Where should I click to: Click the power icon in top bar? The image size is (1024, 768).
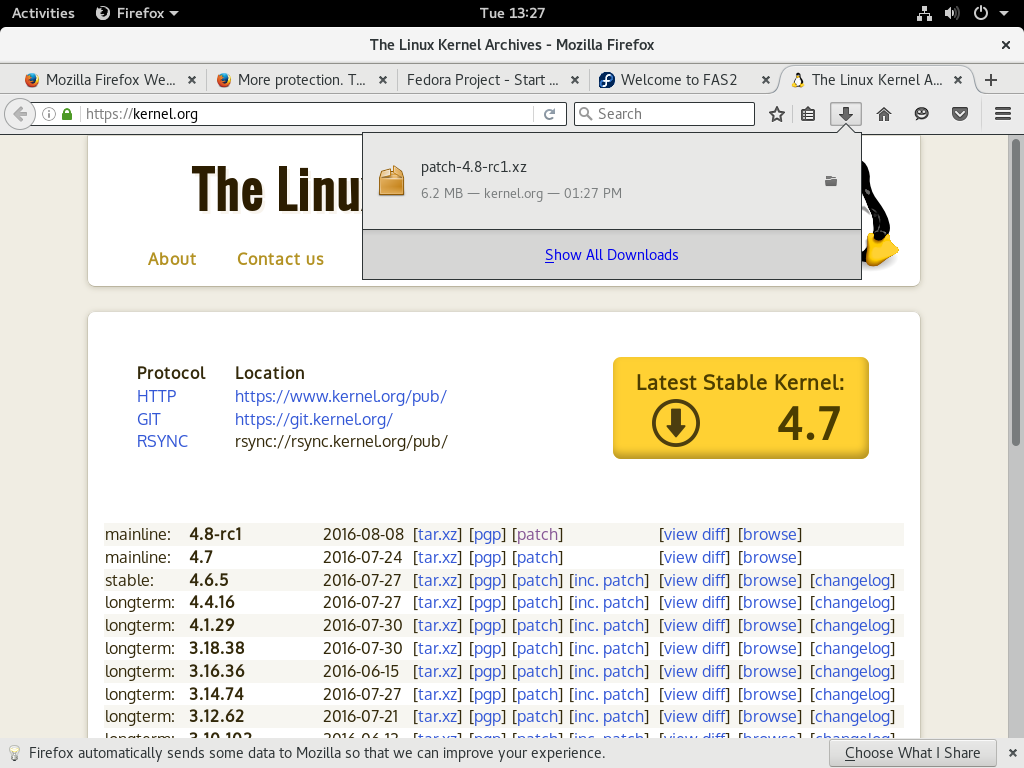click(x=981, y=13)
